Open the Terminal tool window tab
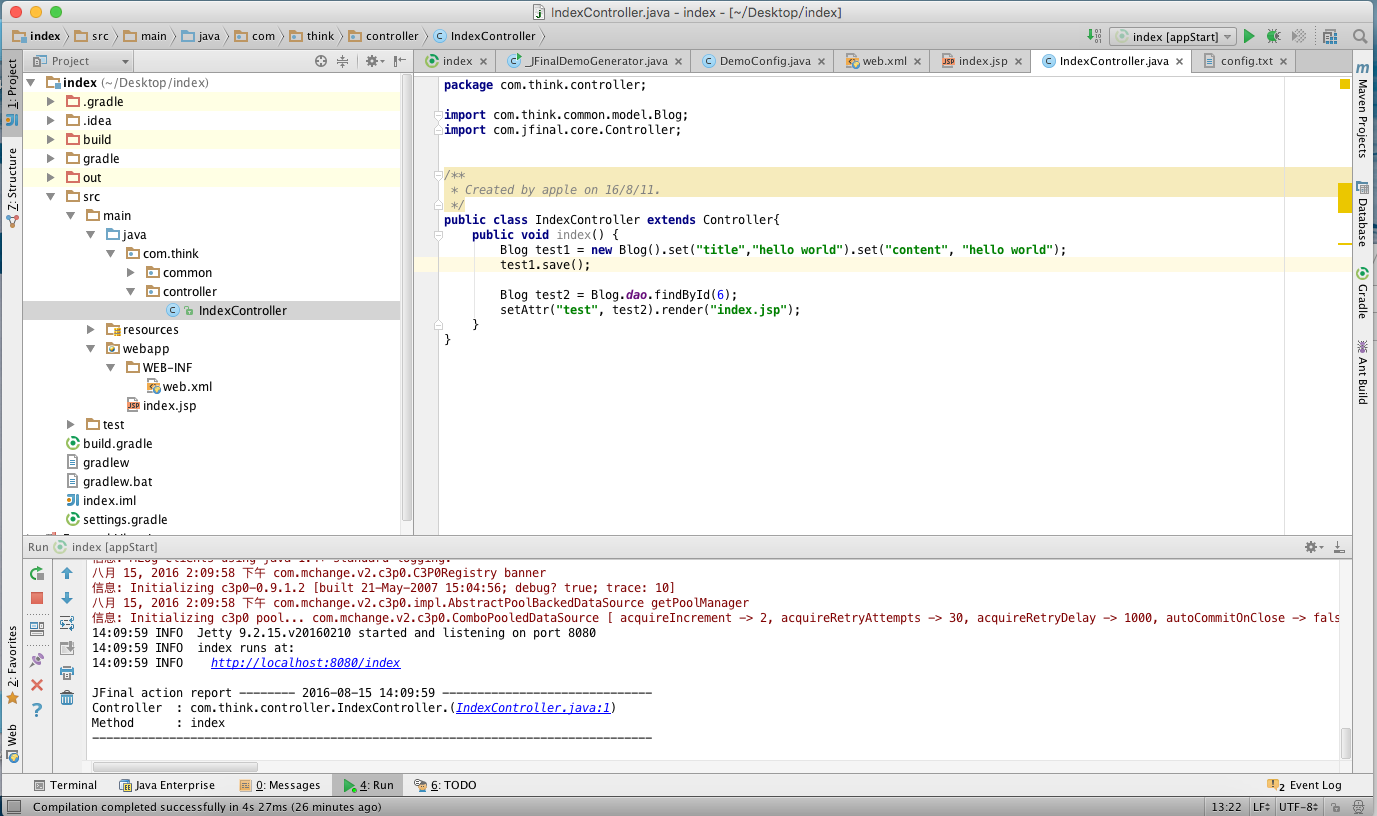 (x=65, y=785)
